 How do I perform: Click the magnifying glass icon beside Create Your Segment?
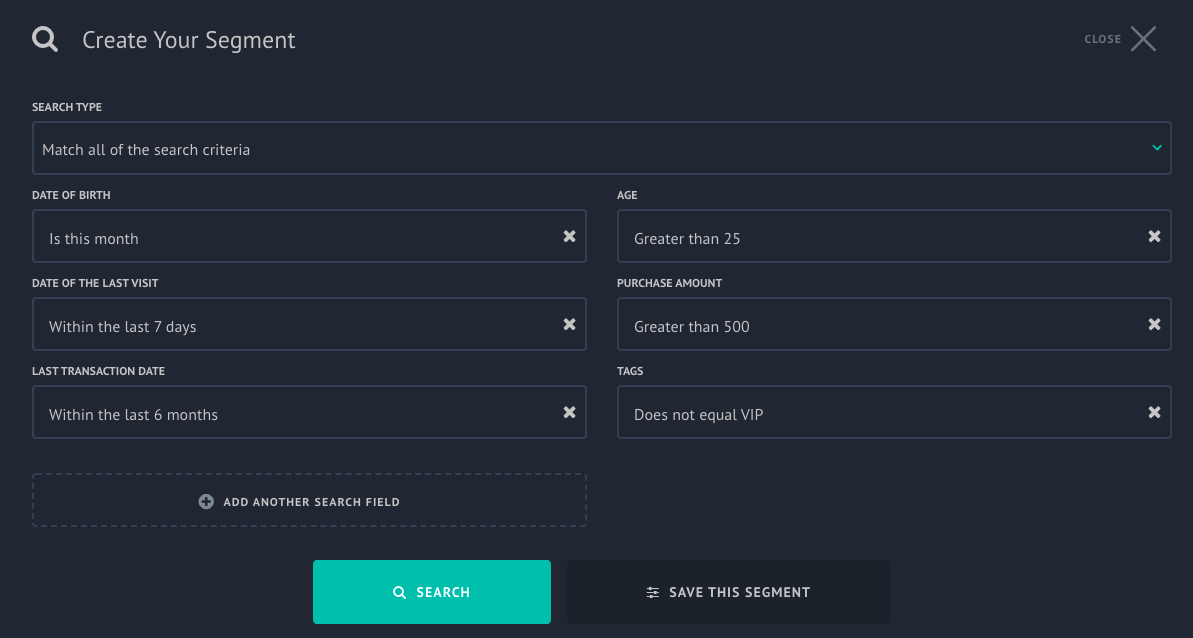pyautogui.click(x=44, y=38)
